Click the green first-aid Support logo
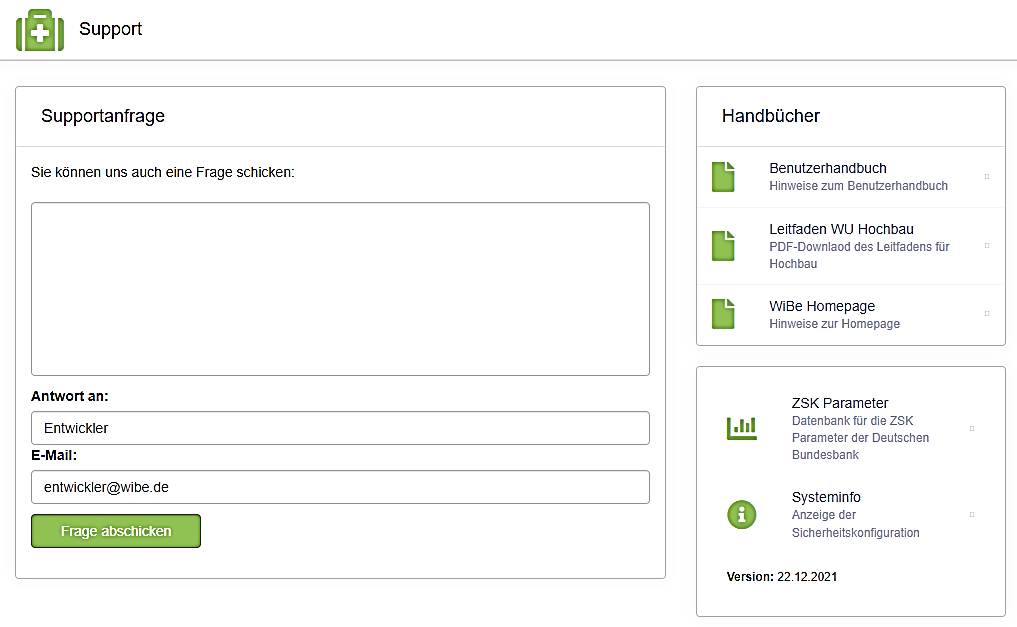 pos(40,30)
